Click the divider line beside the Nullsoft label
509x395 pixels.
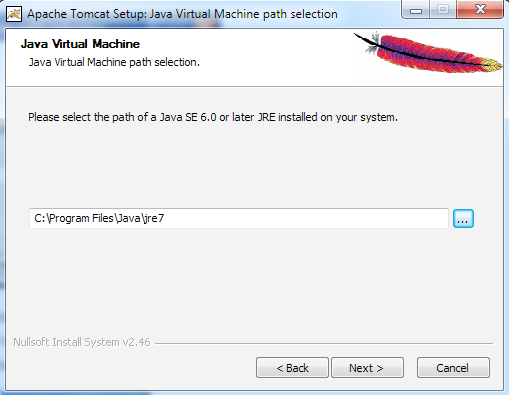(324, 343)
